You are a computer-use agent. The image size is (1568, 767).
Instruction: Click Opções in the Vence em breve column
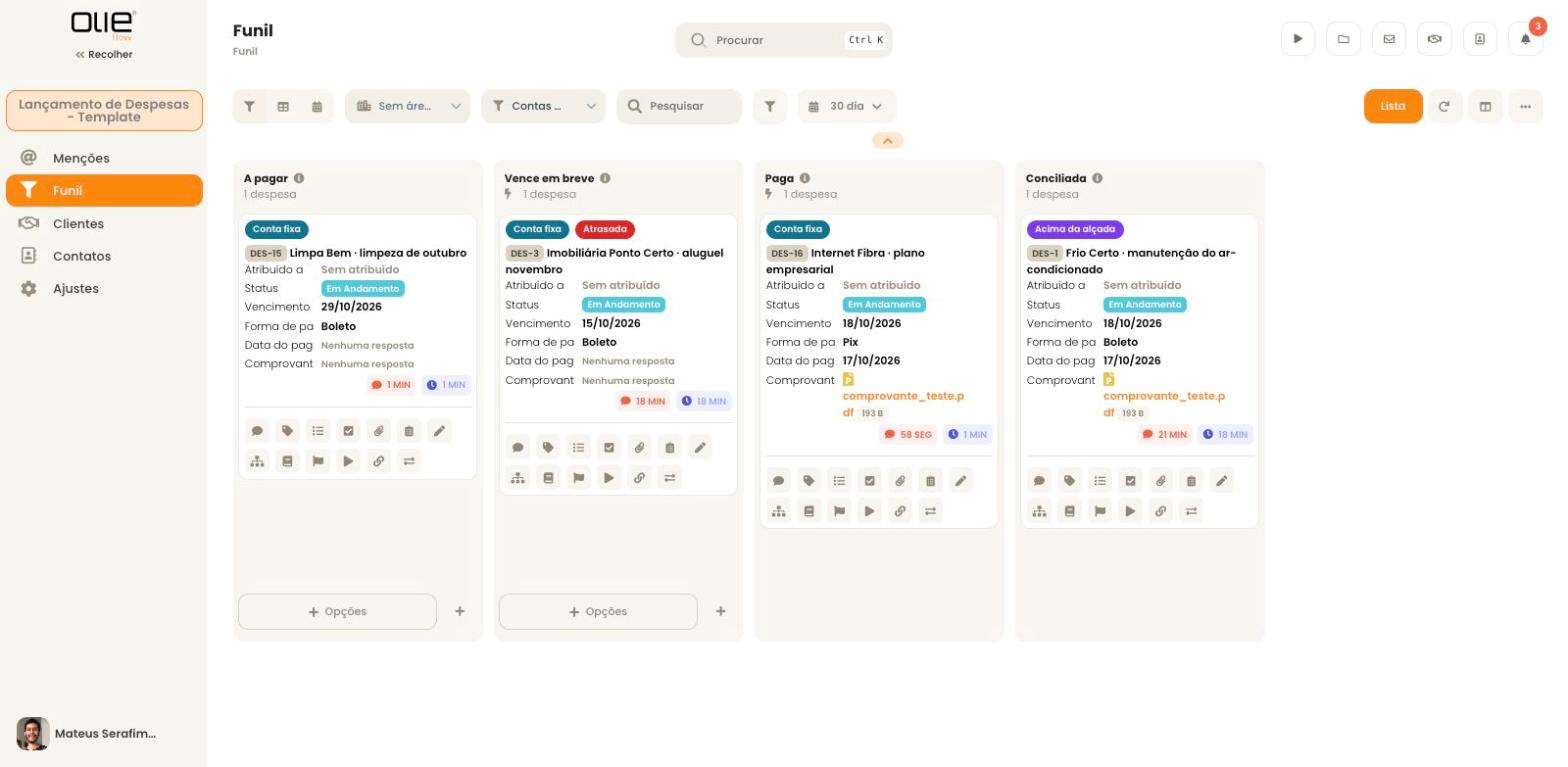tap(598, 612)
